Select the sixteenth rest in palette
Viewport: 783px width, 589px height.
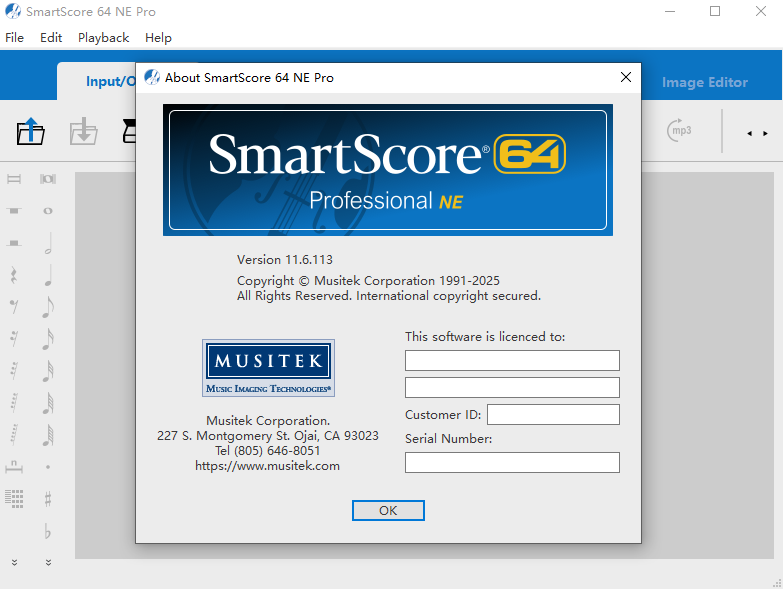tap(14, 338)
